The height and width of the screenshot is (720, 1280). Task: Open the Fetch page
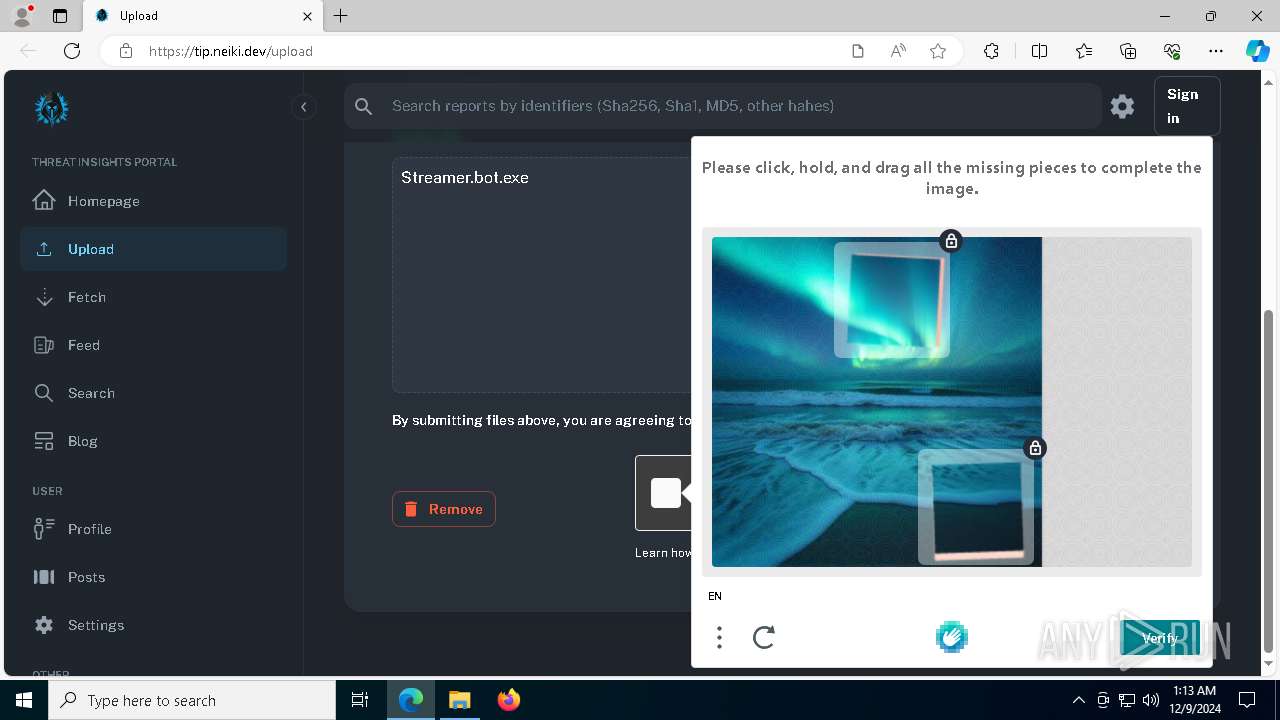click(153, 297)
